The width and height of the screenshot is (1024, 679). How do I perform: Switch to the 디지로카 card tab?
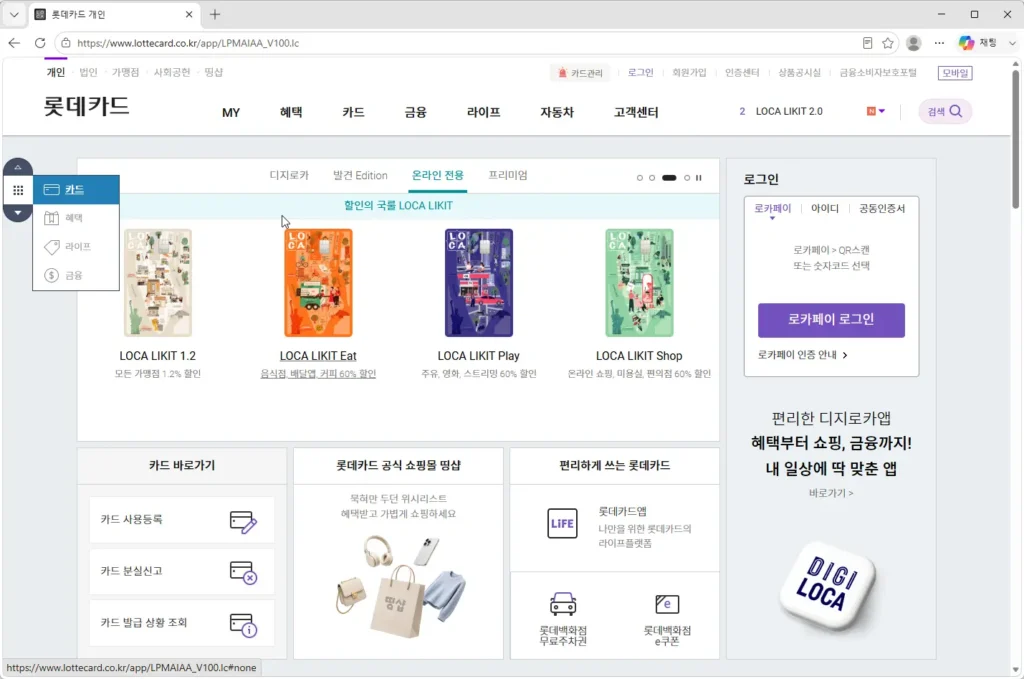[289, 175]
